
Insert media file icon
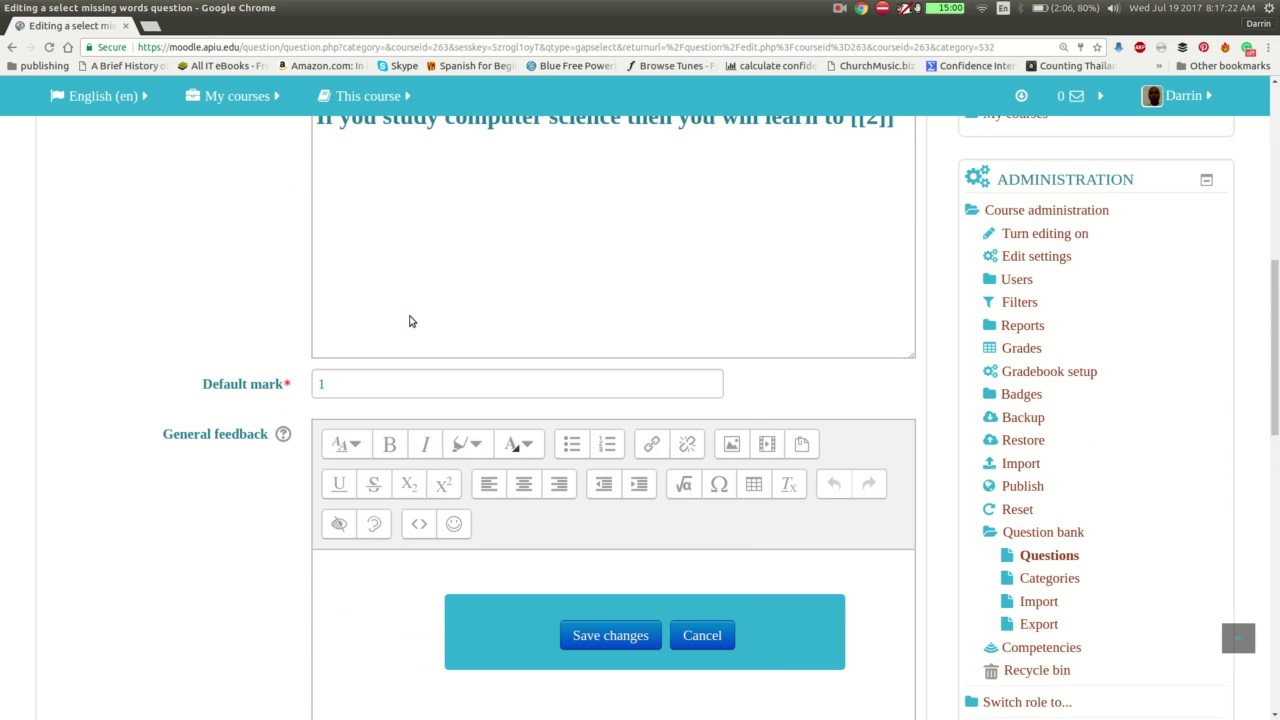(767, 444)
